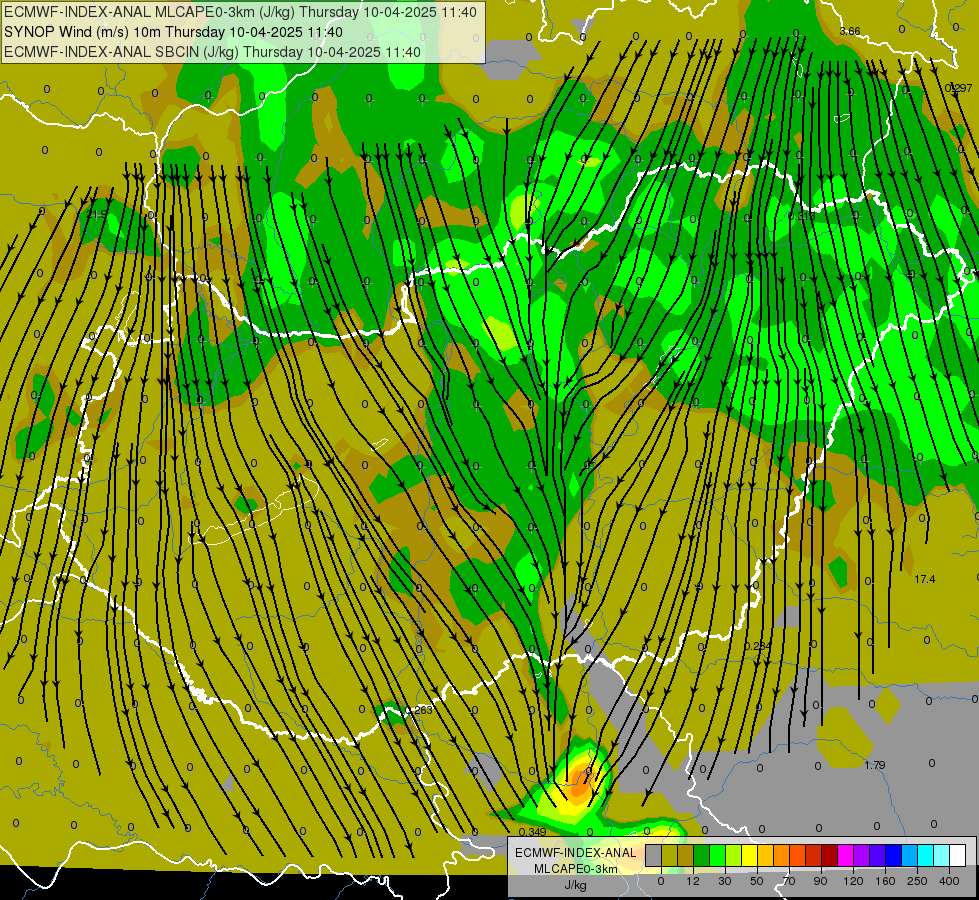Screen dimensions: 979x900
Task: Click the map value 0.297
Action: (958, 88)
